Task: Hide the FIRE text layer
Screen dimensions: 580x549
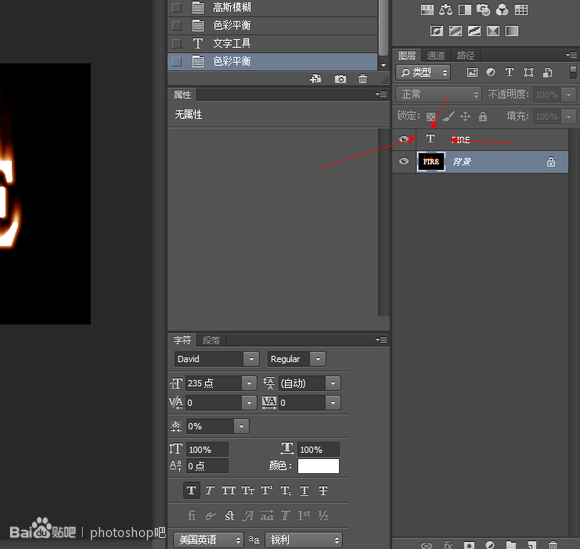Action: (x=404, y=139)
